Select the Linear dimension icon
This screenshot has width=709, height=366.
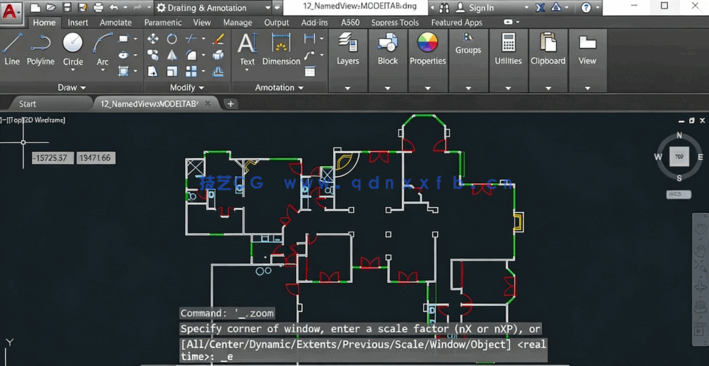[x=310, y=39]
